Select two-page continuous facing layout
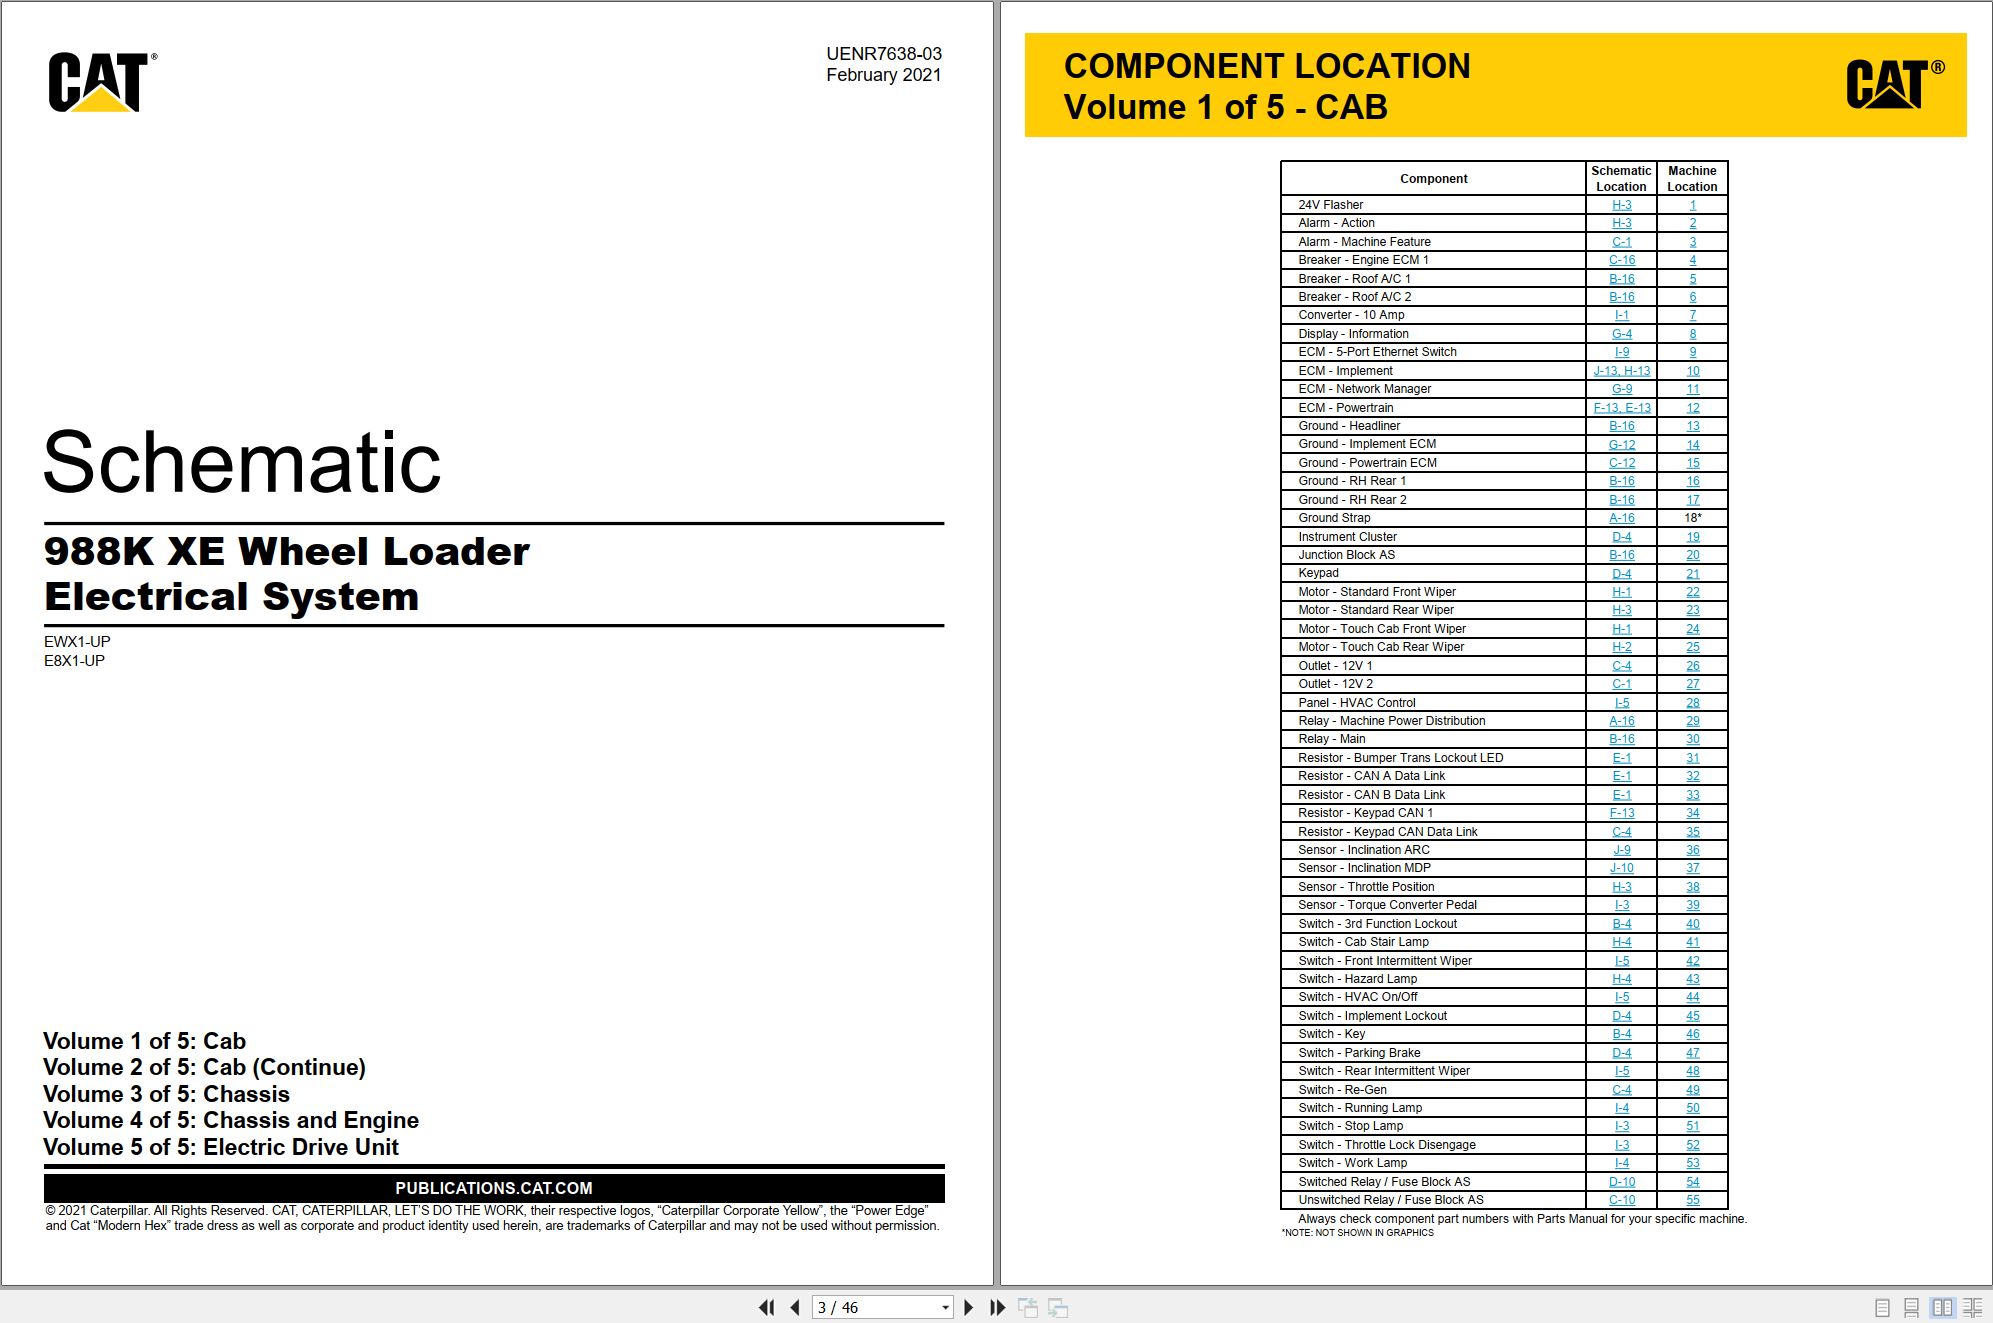The width and height of the screenshot is (1993, 1323). coord(1973,1307)
